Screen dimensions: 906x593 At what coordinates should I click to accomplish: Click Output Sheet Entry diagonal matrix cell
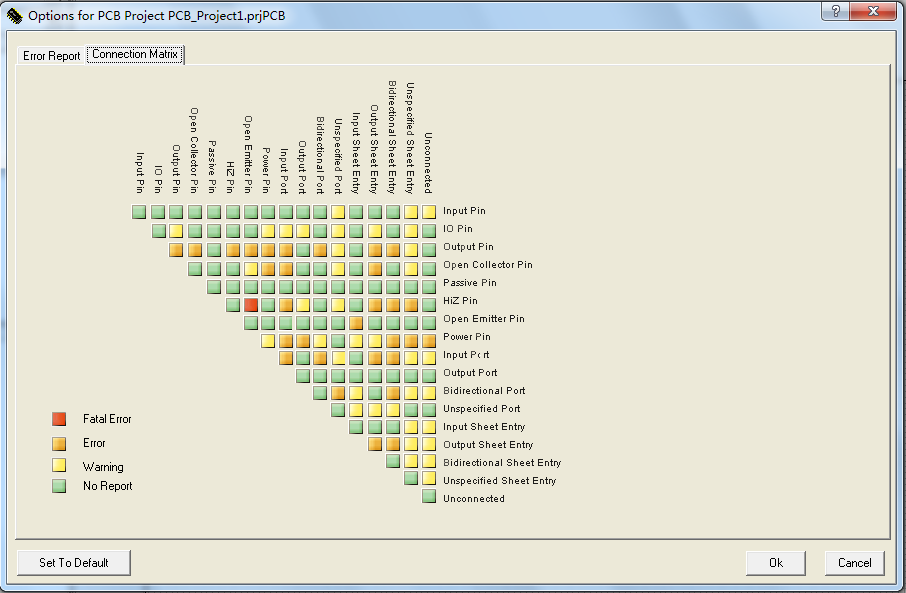pos(376,443)
